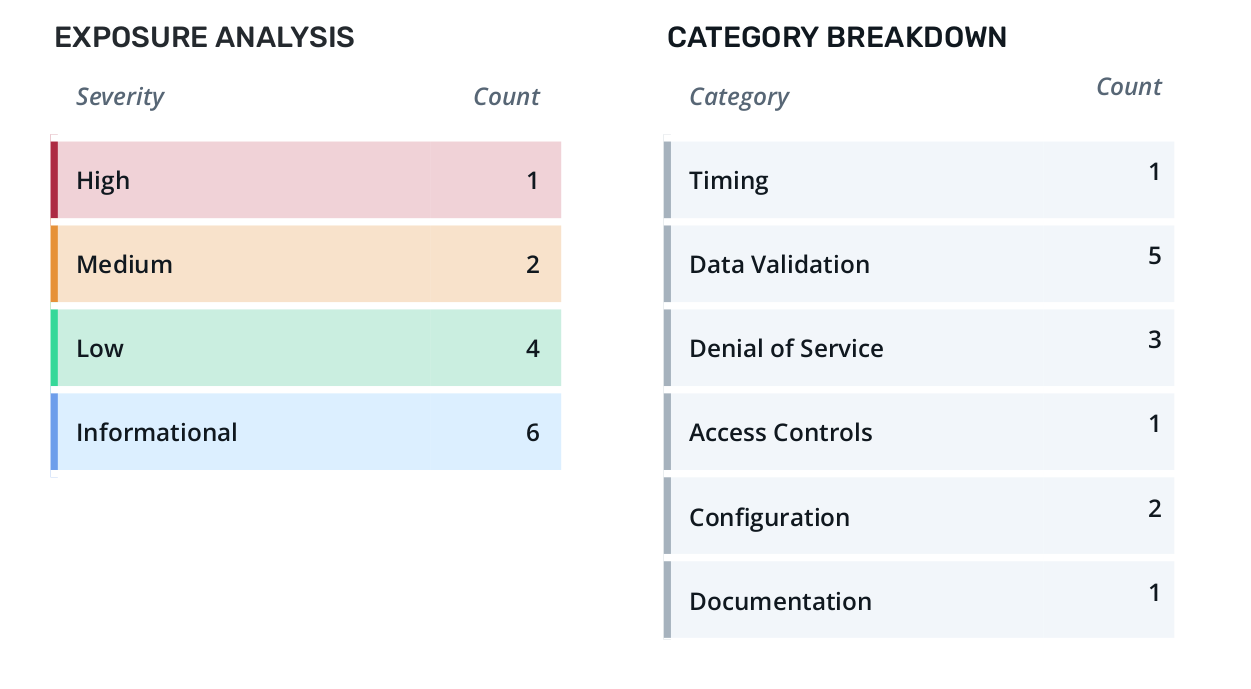Click the Category Breakdown heading

coord(837,38)
